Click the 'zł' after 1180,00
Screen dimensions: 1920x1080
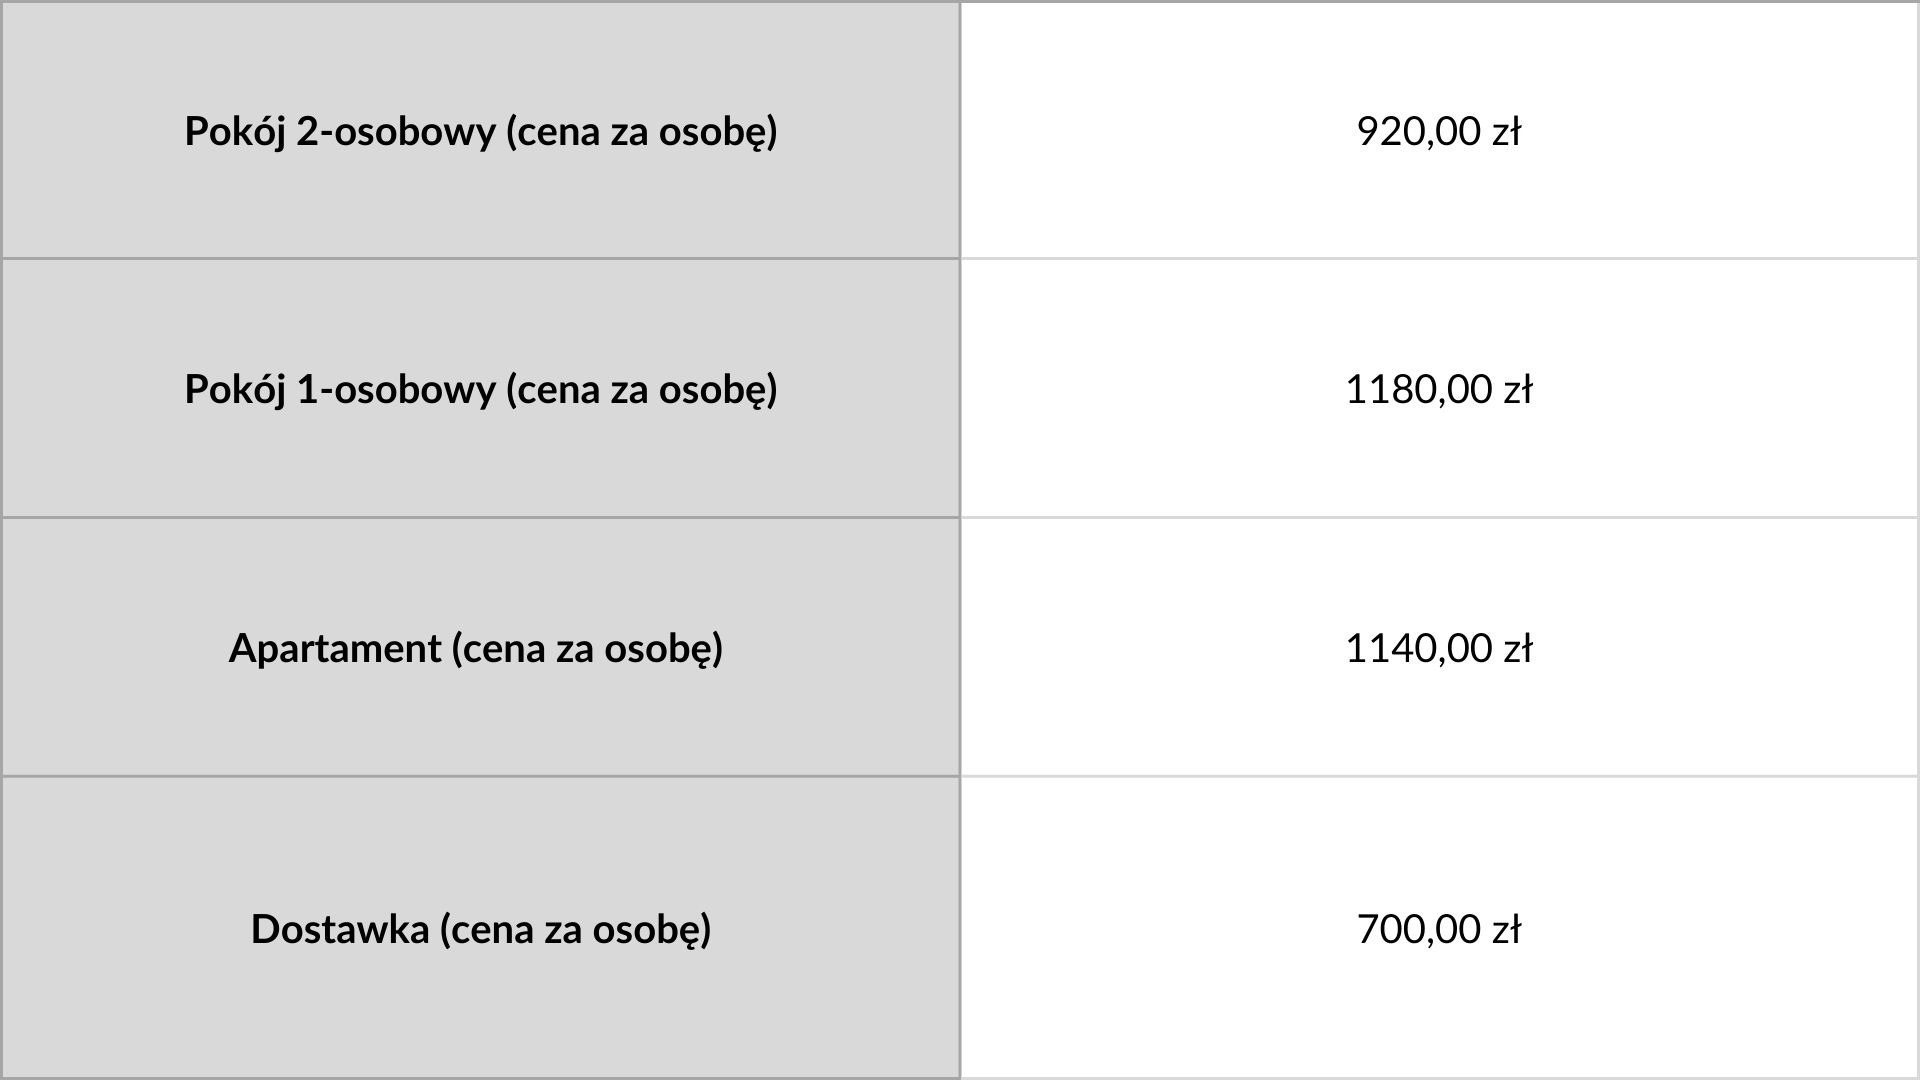point(1518,389)
